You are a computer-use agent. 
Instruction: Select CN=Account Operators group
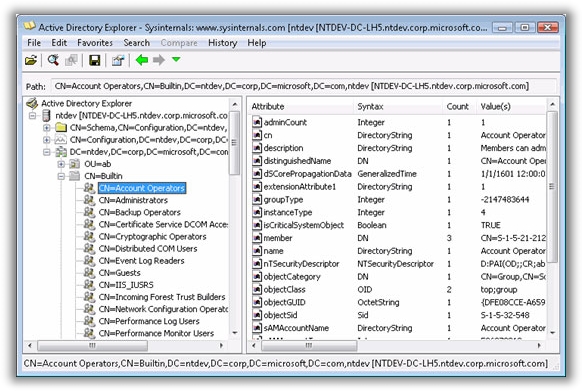[142, 188]
